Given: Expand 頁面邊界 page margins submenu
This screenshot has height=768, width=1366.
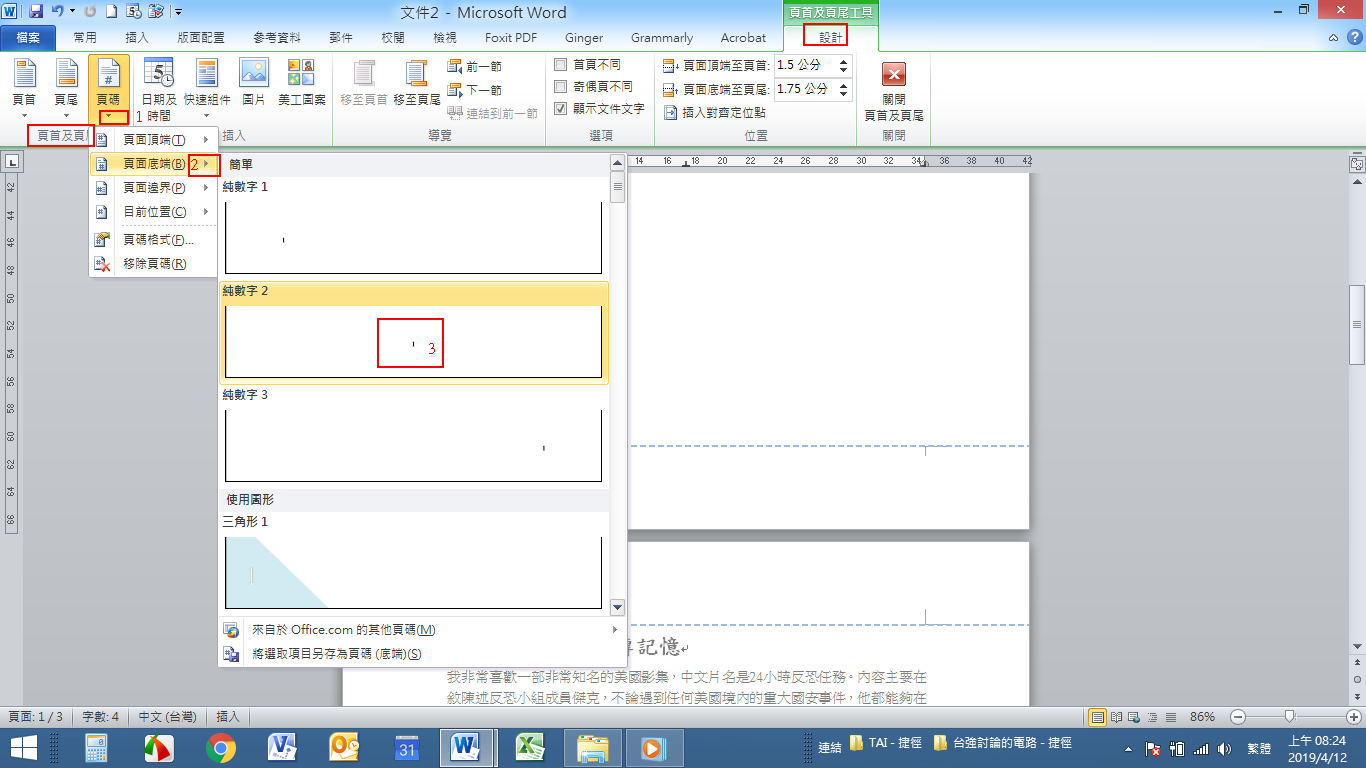Looking at the screenshot, I should (x=153, y=188).
